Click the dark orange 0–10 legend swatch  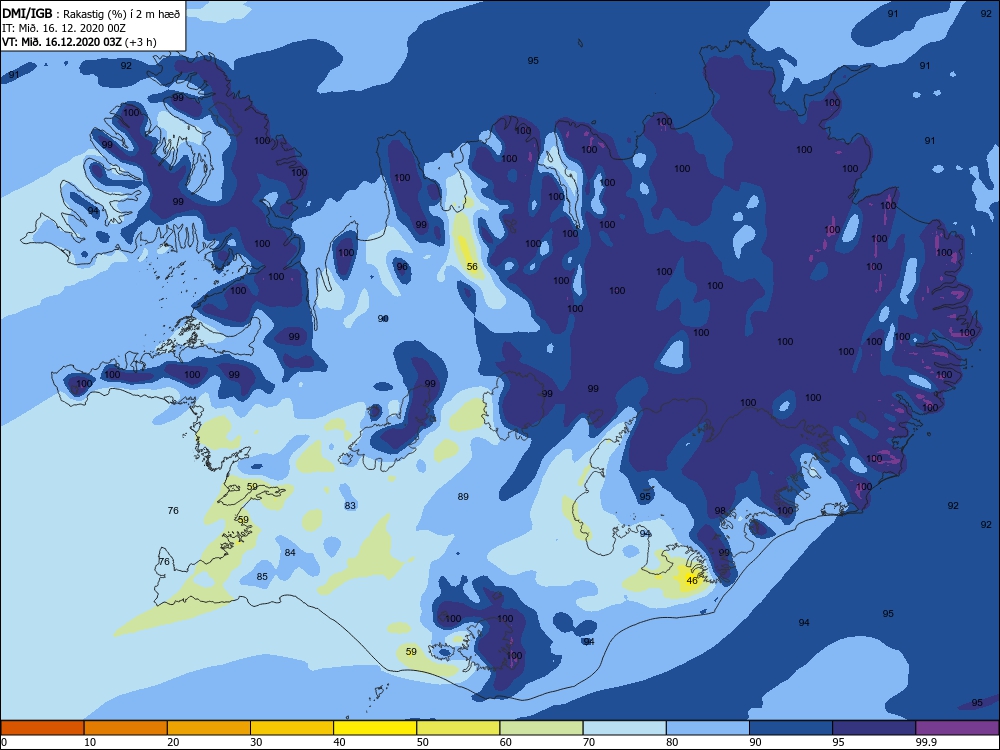coord(43,728)
